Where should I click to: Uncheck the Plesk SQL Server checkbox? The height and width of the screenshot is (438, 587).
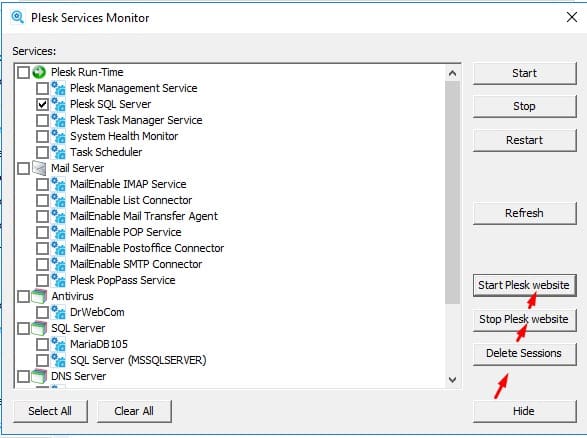(42, 104)
